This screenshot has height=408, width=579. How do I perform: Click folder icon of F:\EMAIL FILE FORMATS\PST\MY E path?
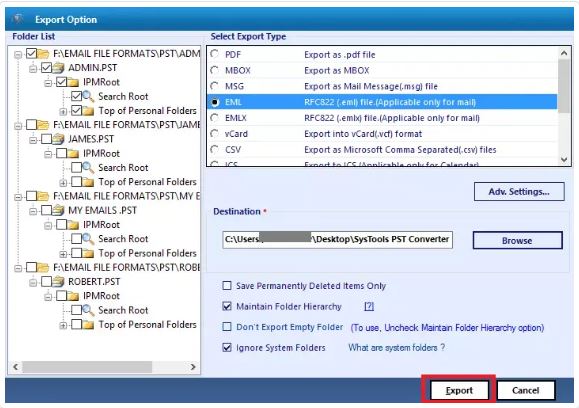[43, 196]
